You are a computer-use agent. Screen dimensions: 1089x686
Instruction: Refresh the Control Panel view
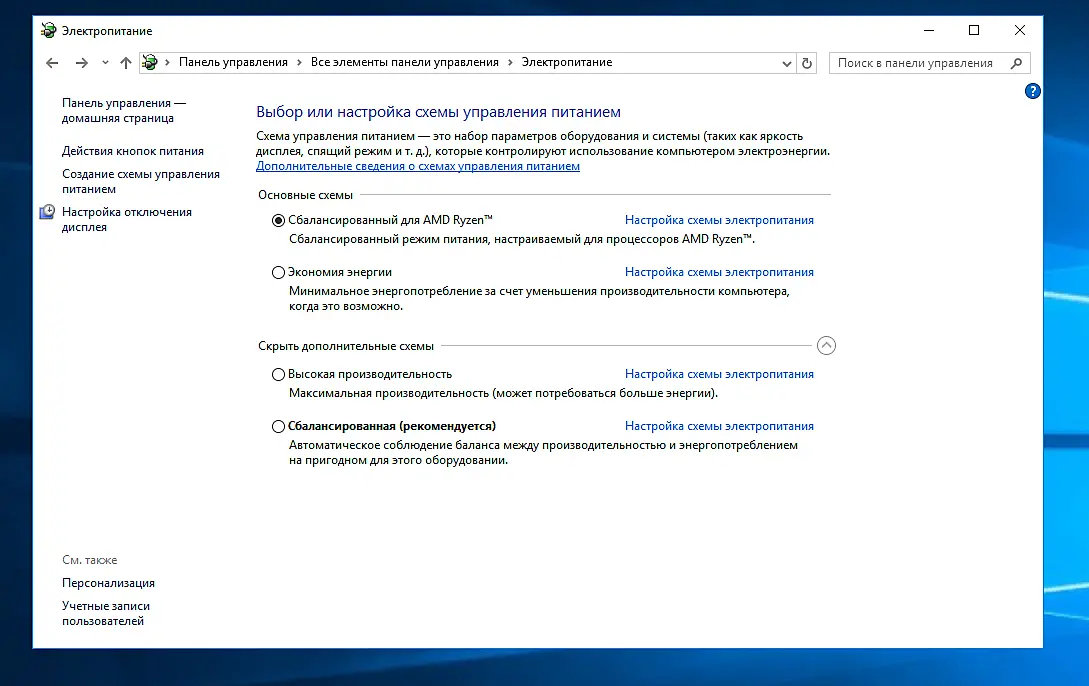point(806,63)
